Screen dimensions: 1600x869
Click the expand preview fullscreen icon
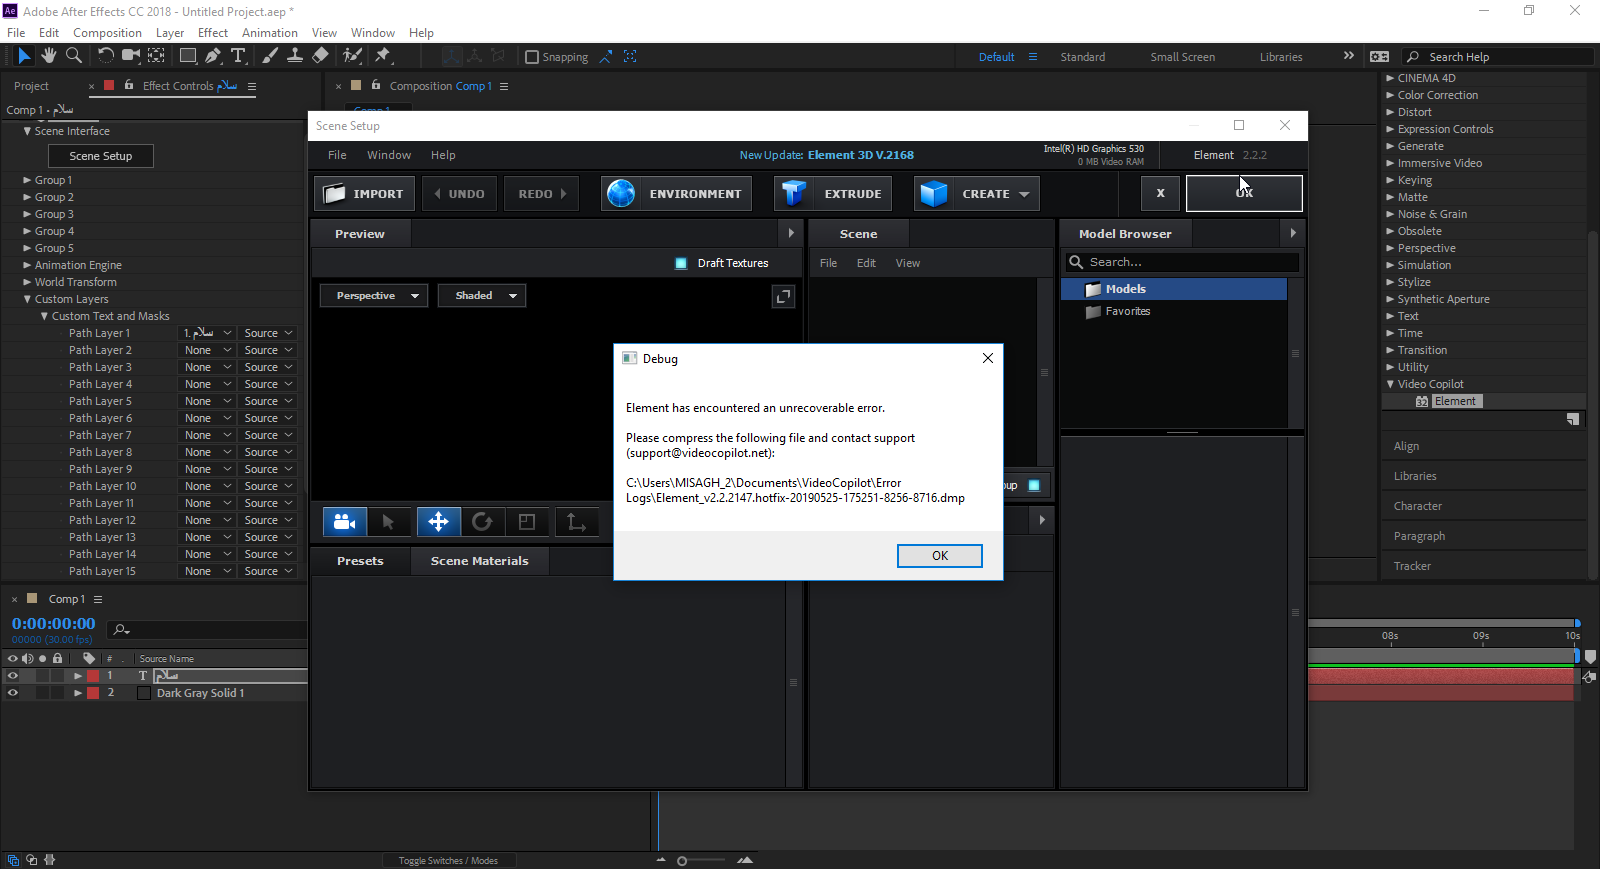(783, 296)
